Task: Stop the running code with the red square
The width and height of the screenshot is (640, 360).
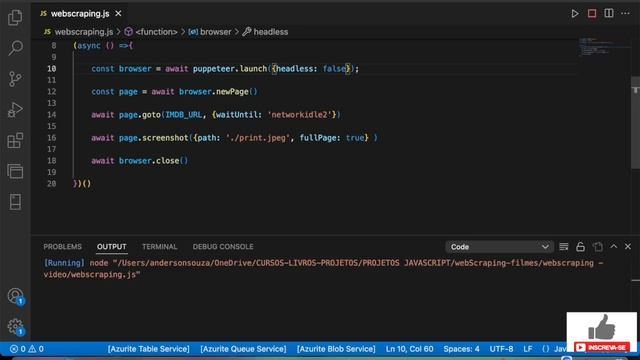Action: [592, 13]
